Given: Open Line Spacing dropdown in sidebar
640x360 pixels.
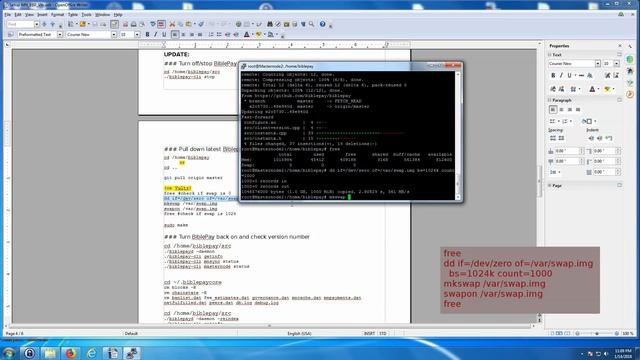Looking at the screenshot, I should point(555,172).
